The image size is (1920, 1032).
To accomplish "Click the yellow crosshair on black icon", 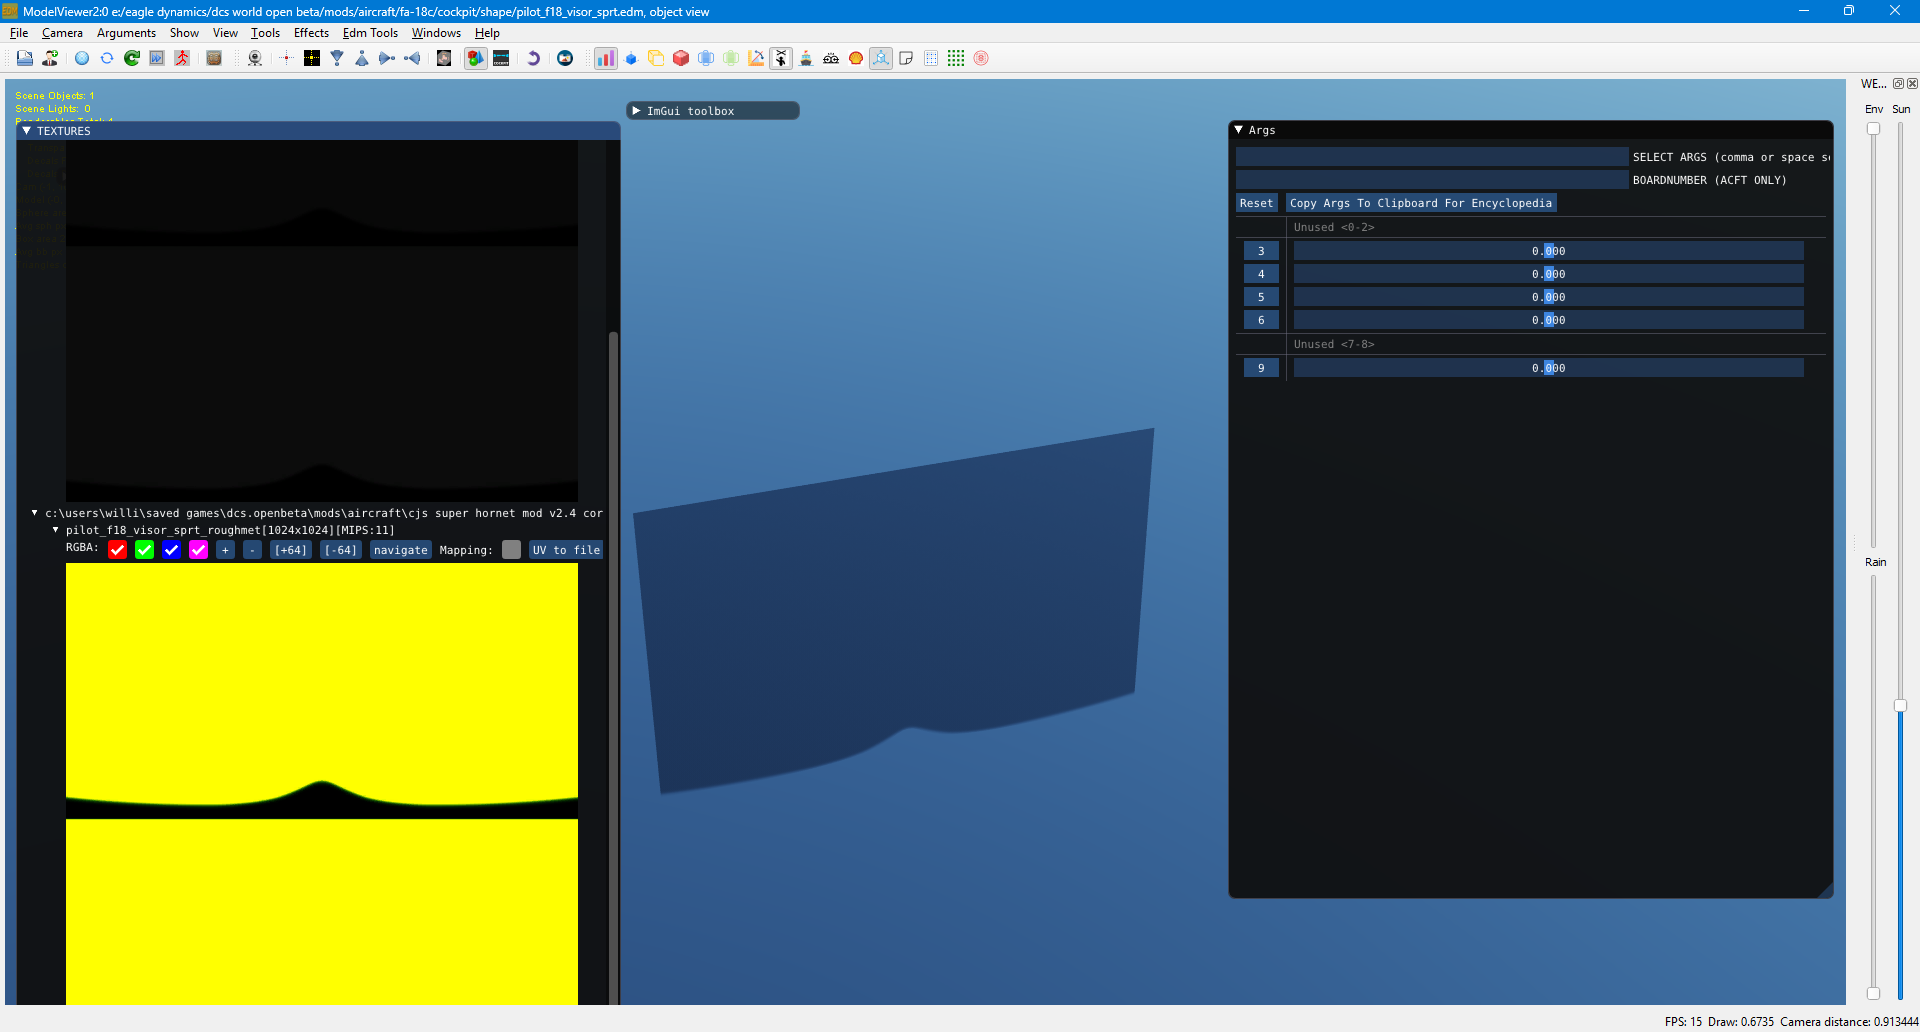I will click(312, 58).
